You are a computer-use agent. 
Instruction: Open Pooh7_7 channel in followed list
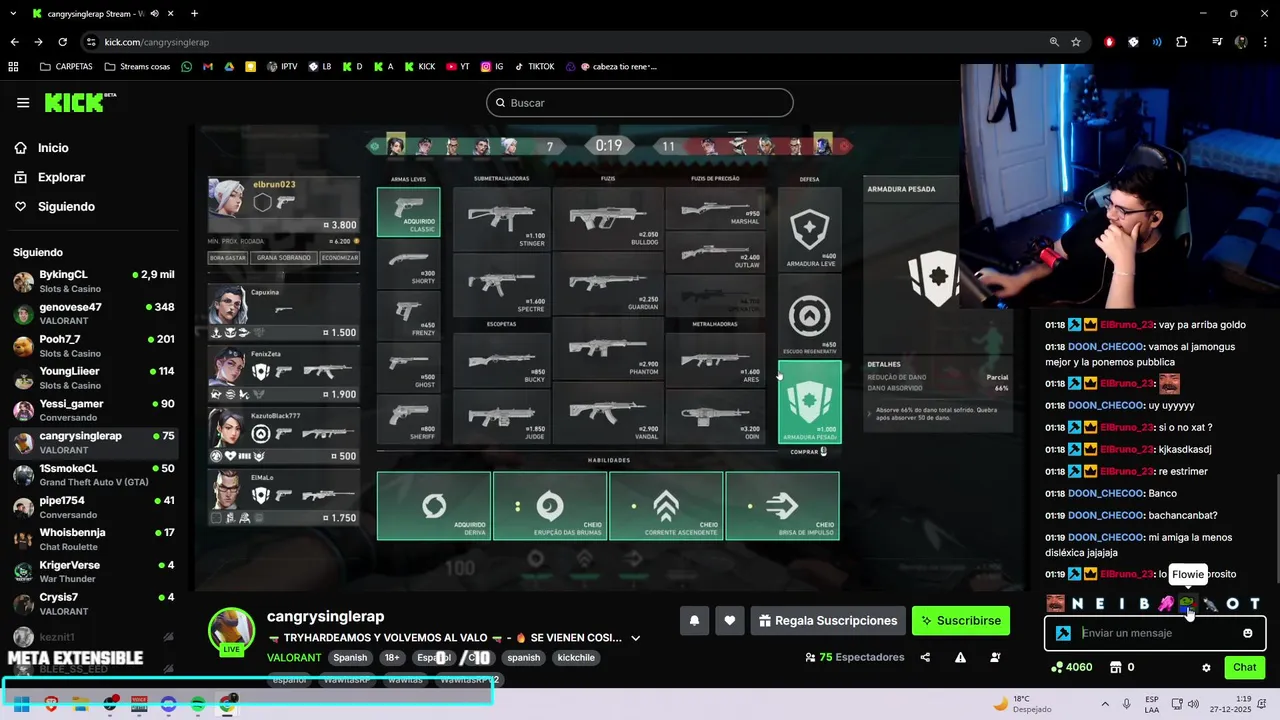94,346
